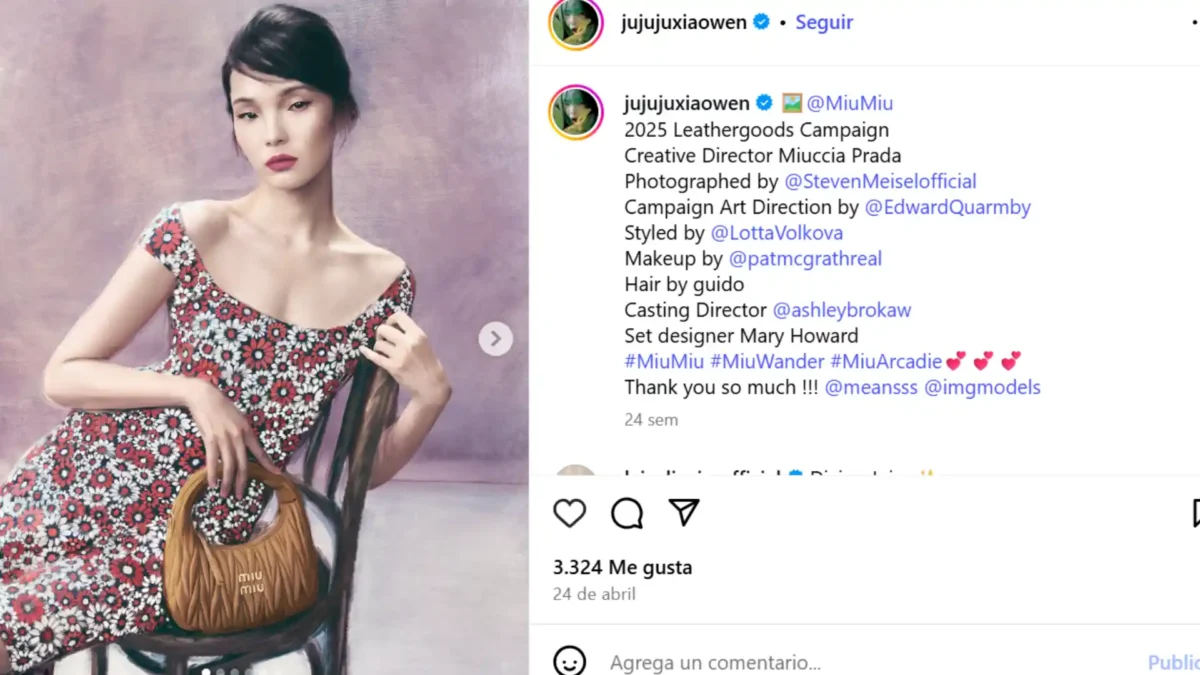Go to next photo with arrow button

coord(495,339)
